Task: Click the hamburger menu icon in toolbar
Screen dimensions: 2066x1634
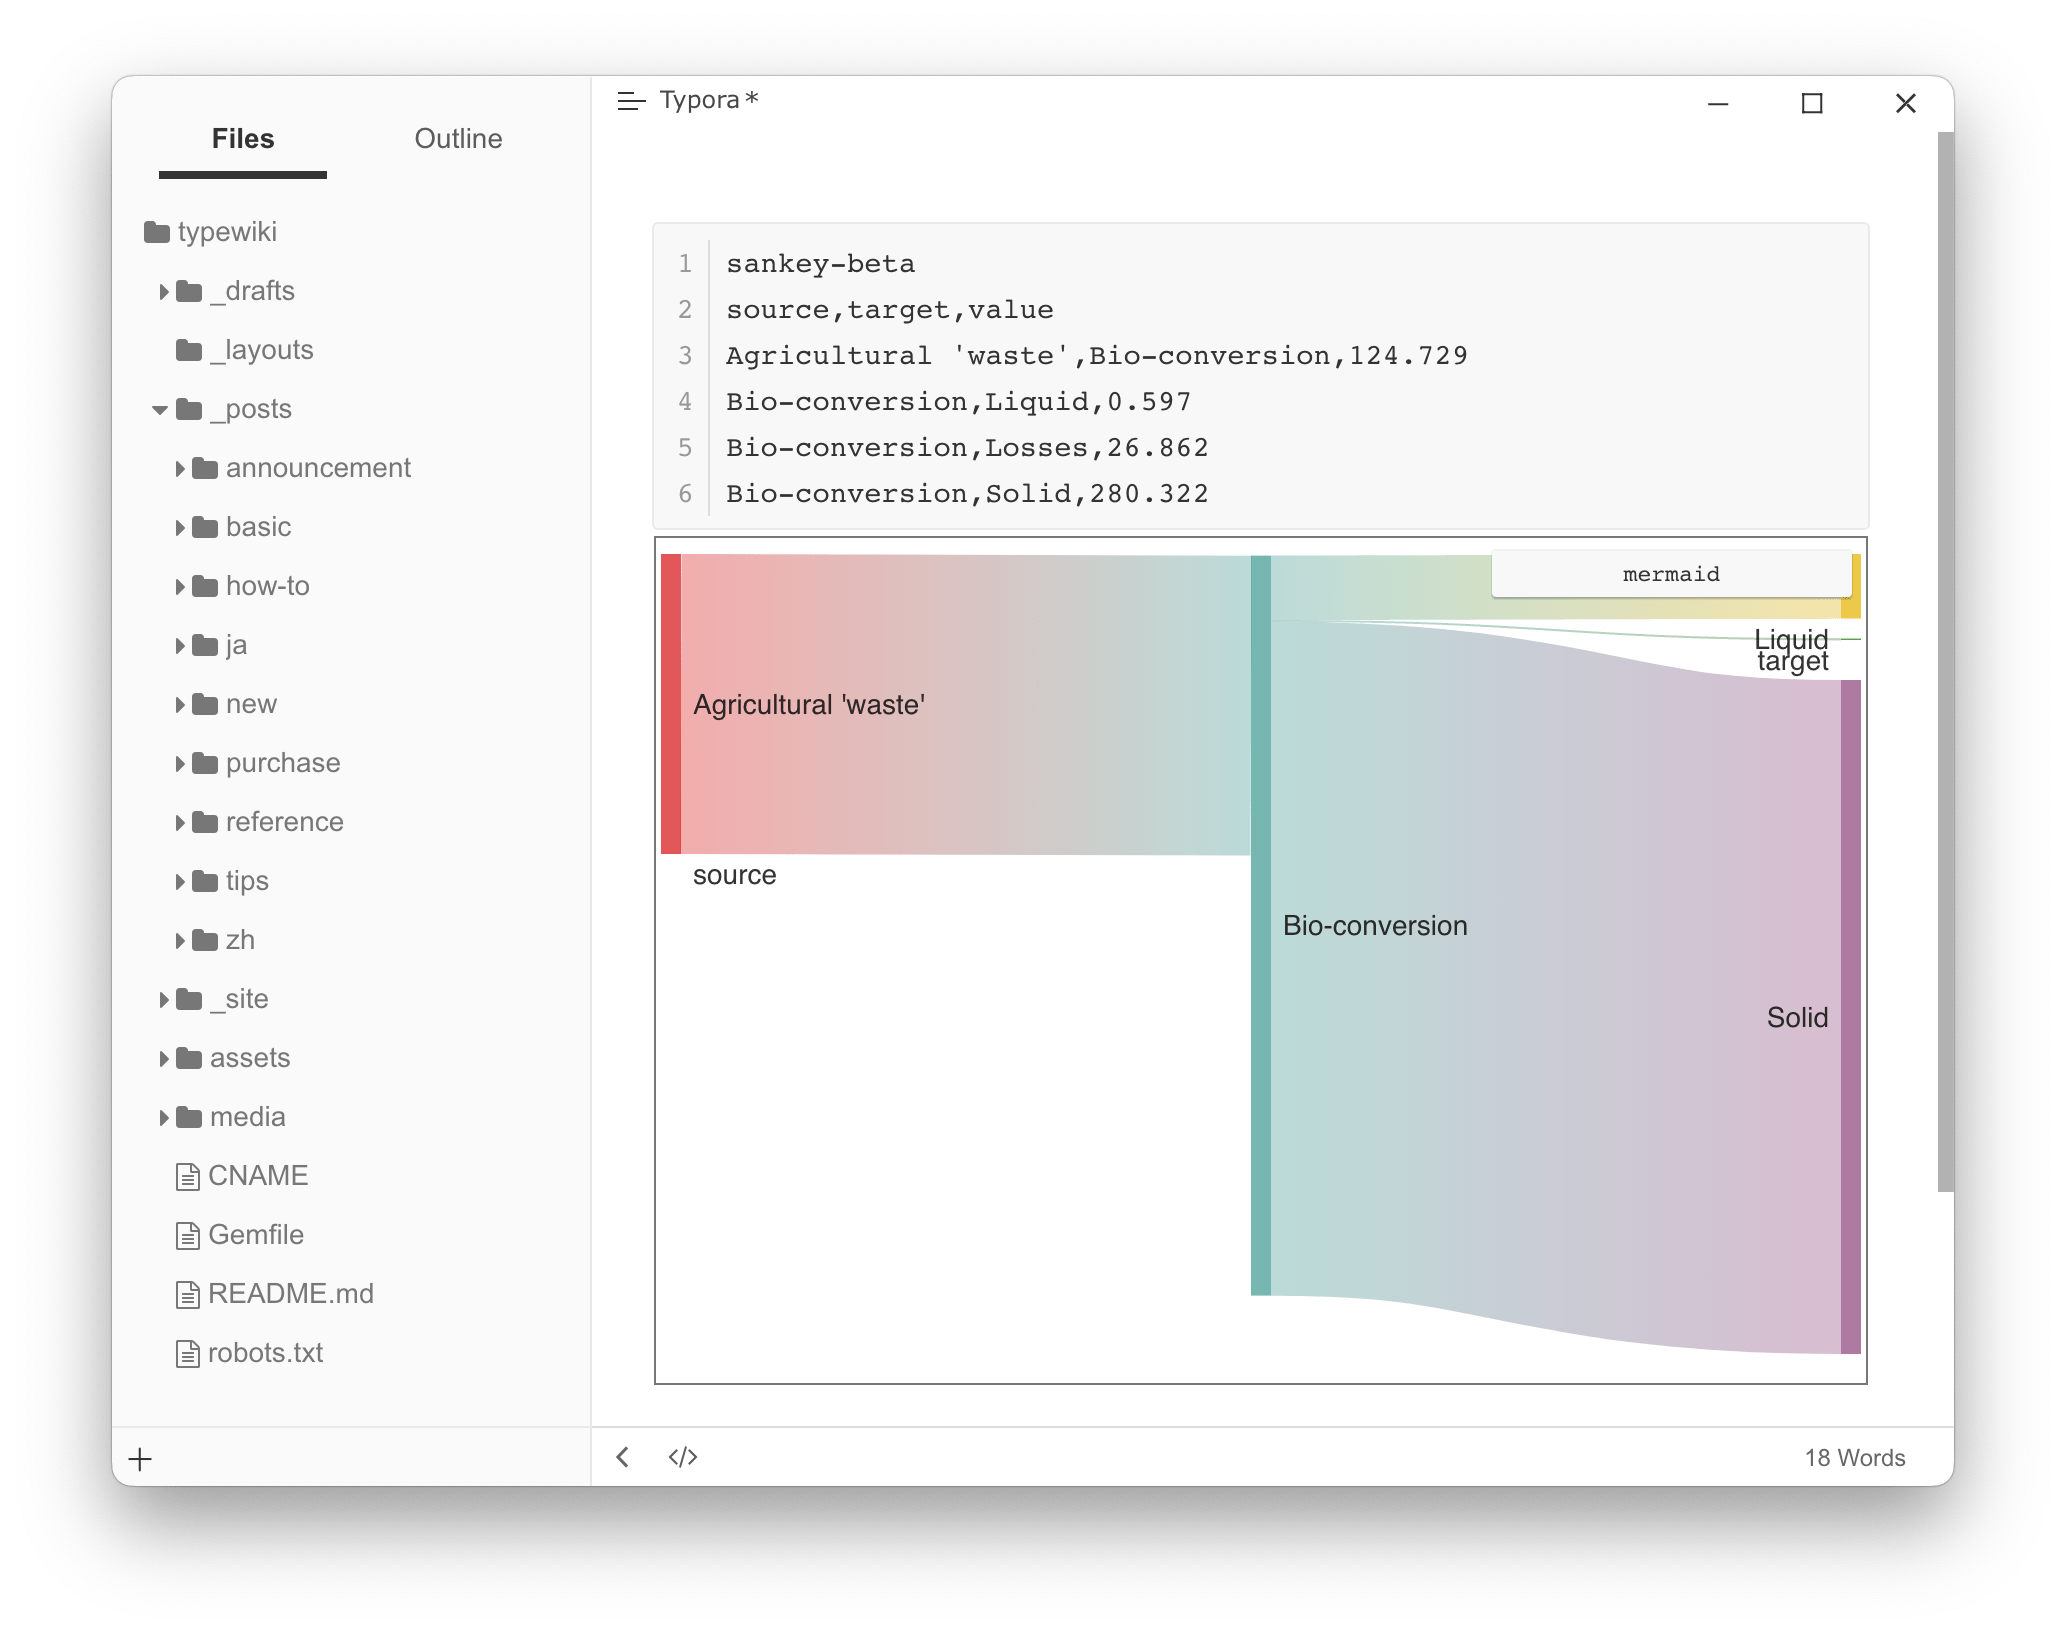Action: [629, 101]
